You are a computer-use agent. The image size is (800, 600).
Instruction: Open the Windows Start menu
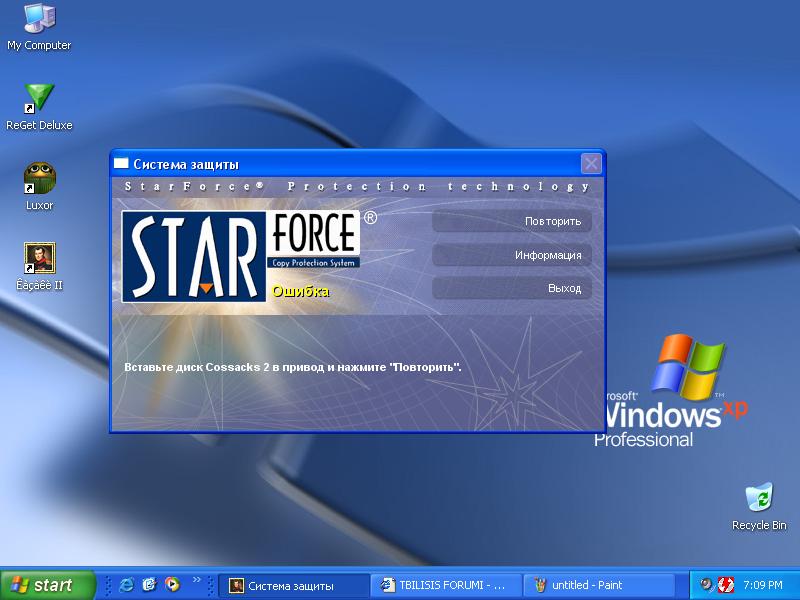(47, 585)
